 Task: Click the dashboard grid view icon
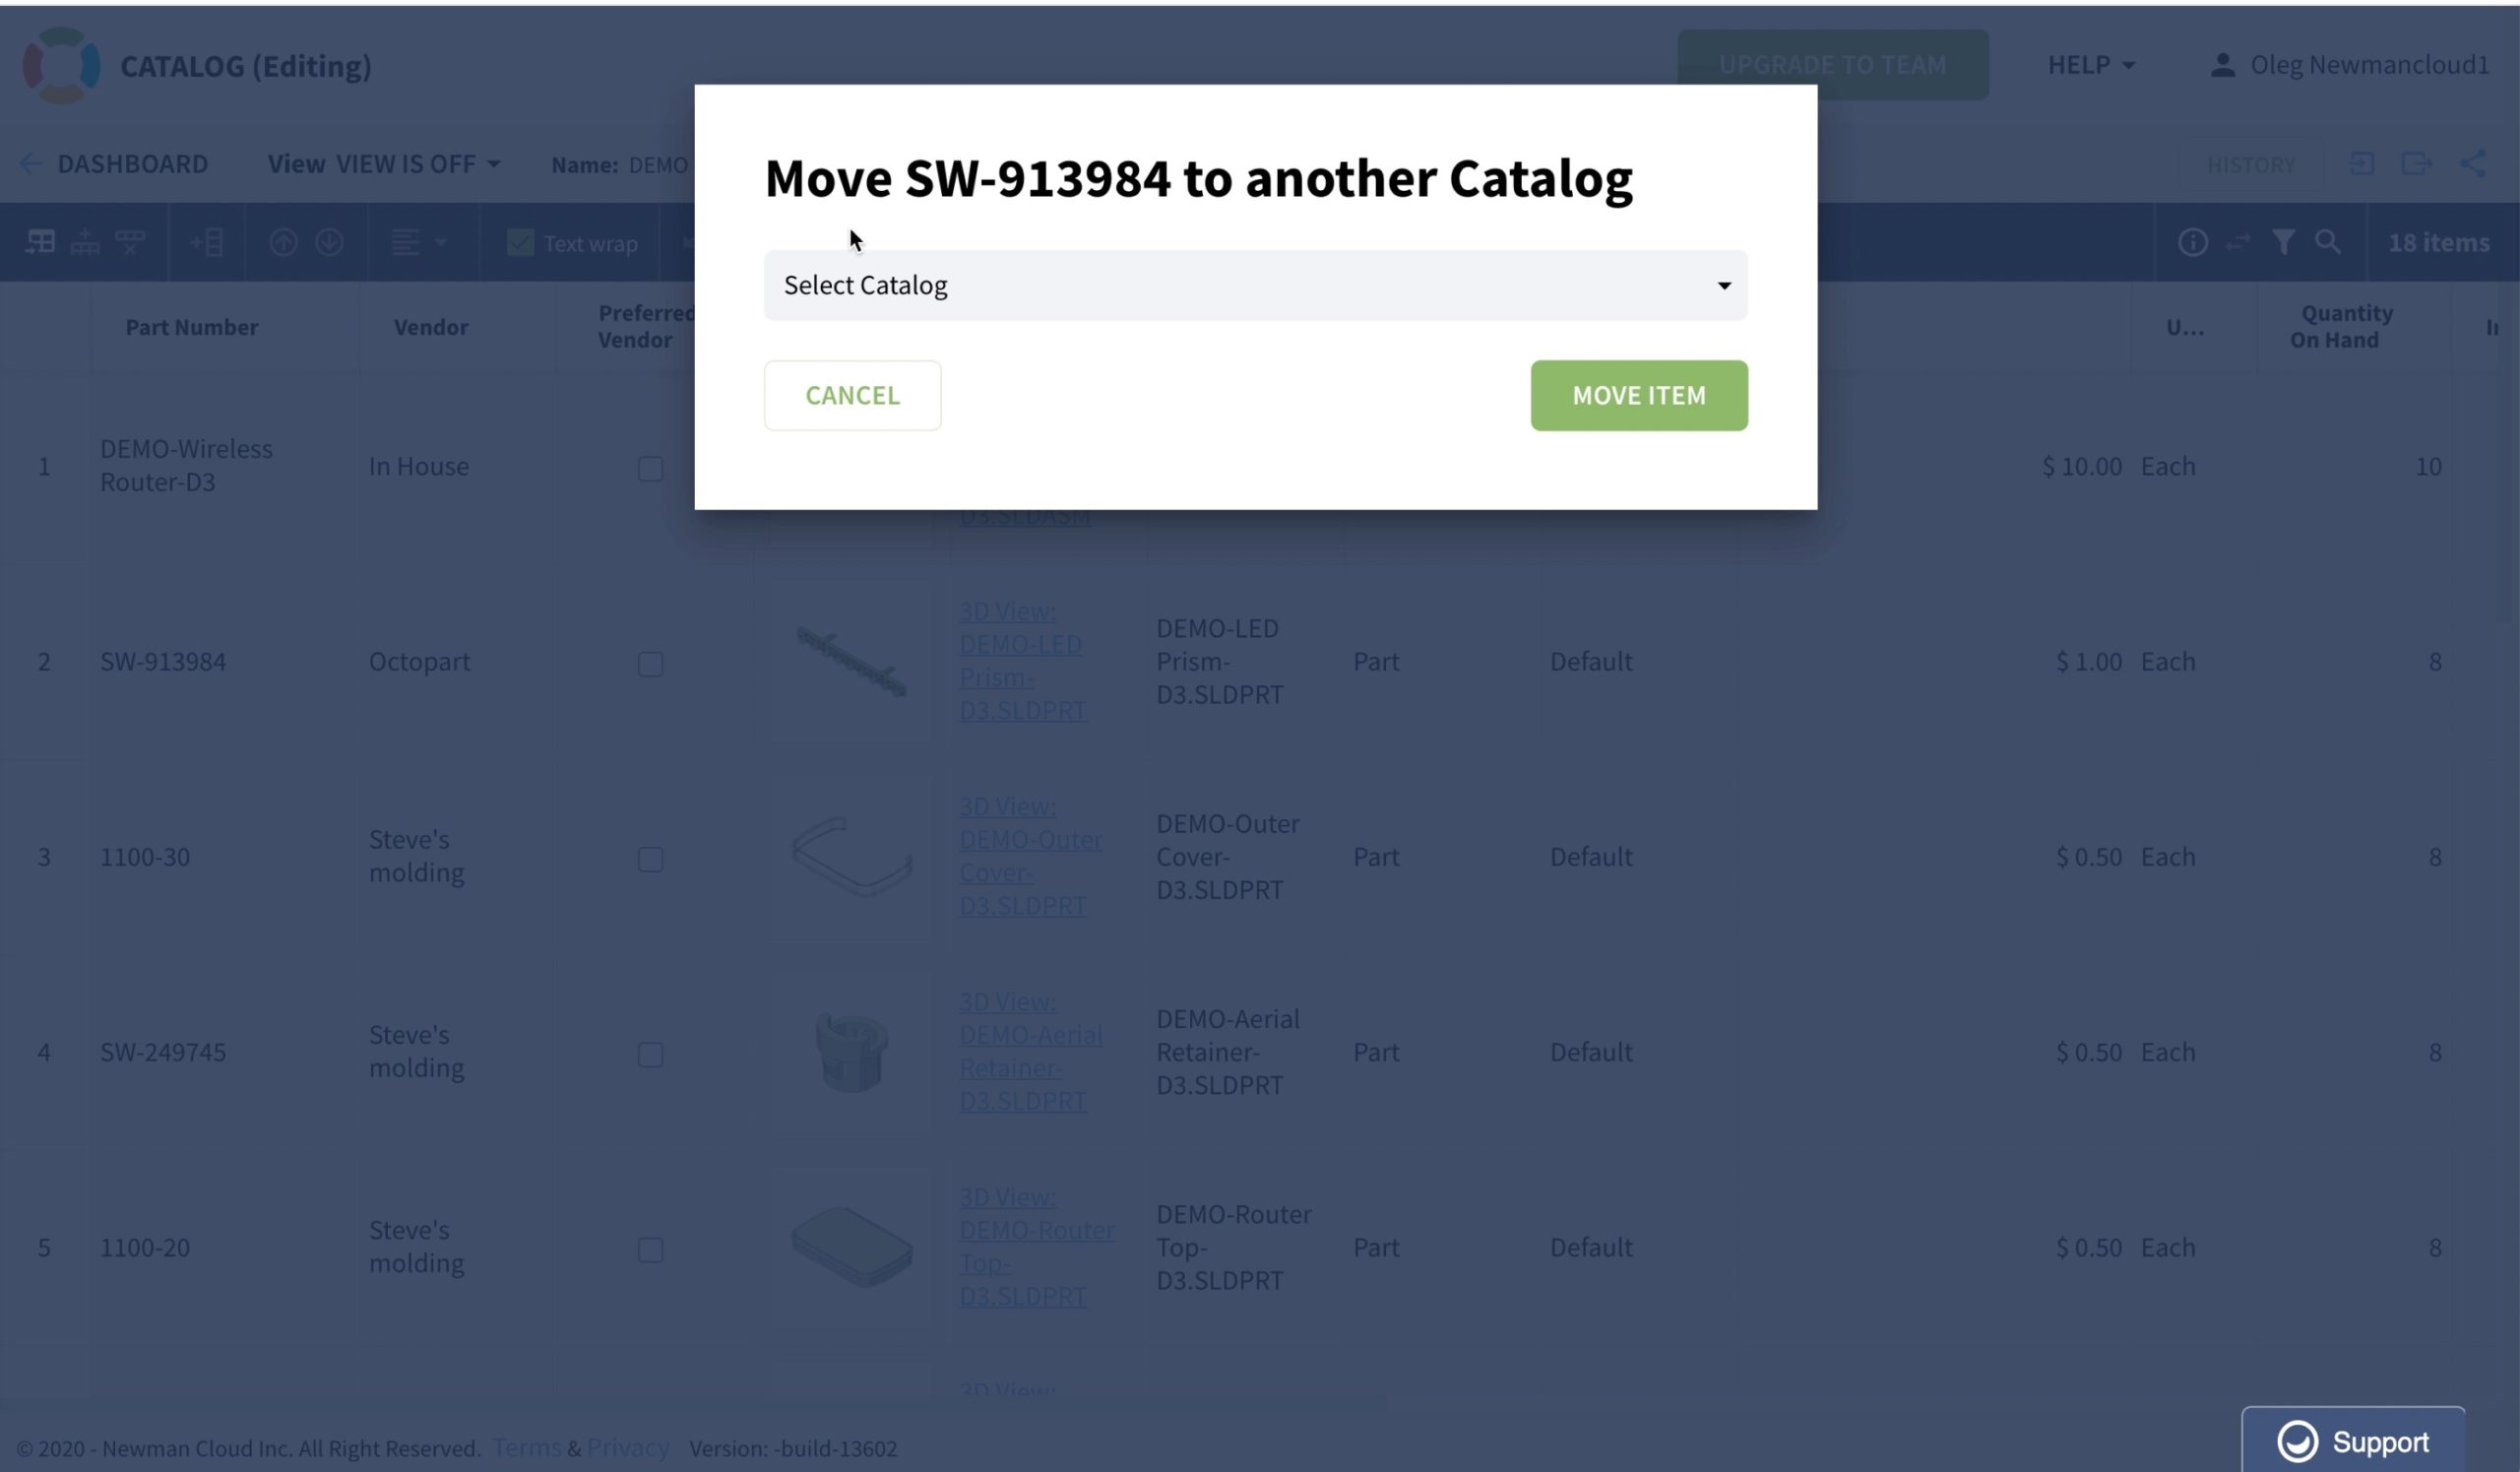pyautogui.click(x=38, y=242)
